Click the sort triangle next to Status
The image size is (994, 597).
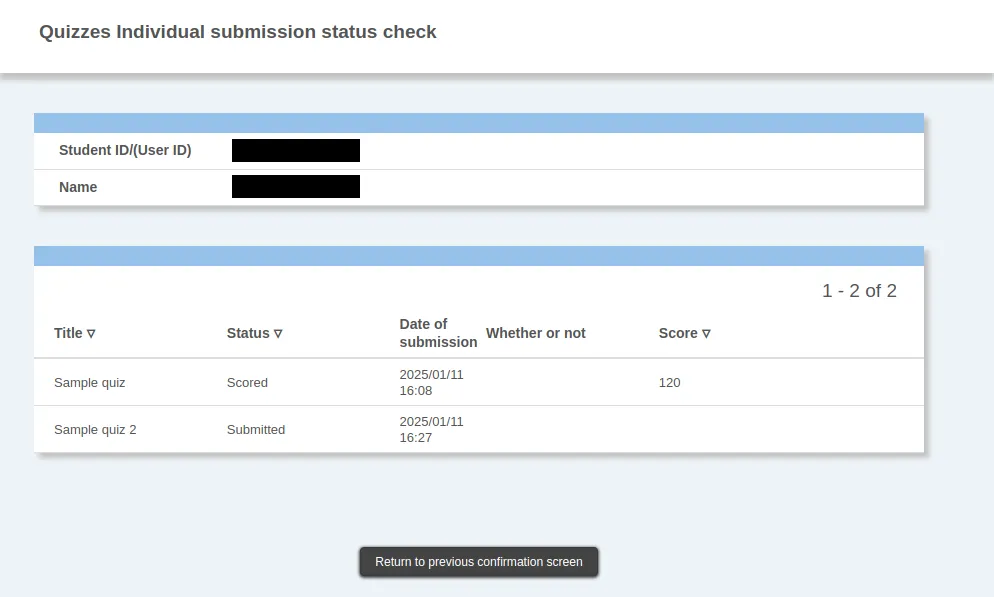[x=278, y=334]
